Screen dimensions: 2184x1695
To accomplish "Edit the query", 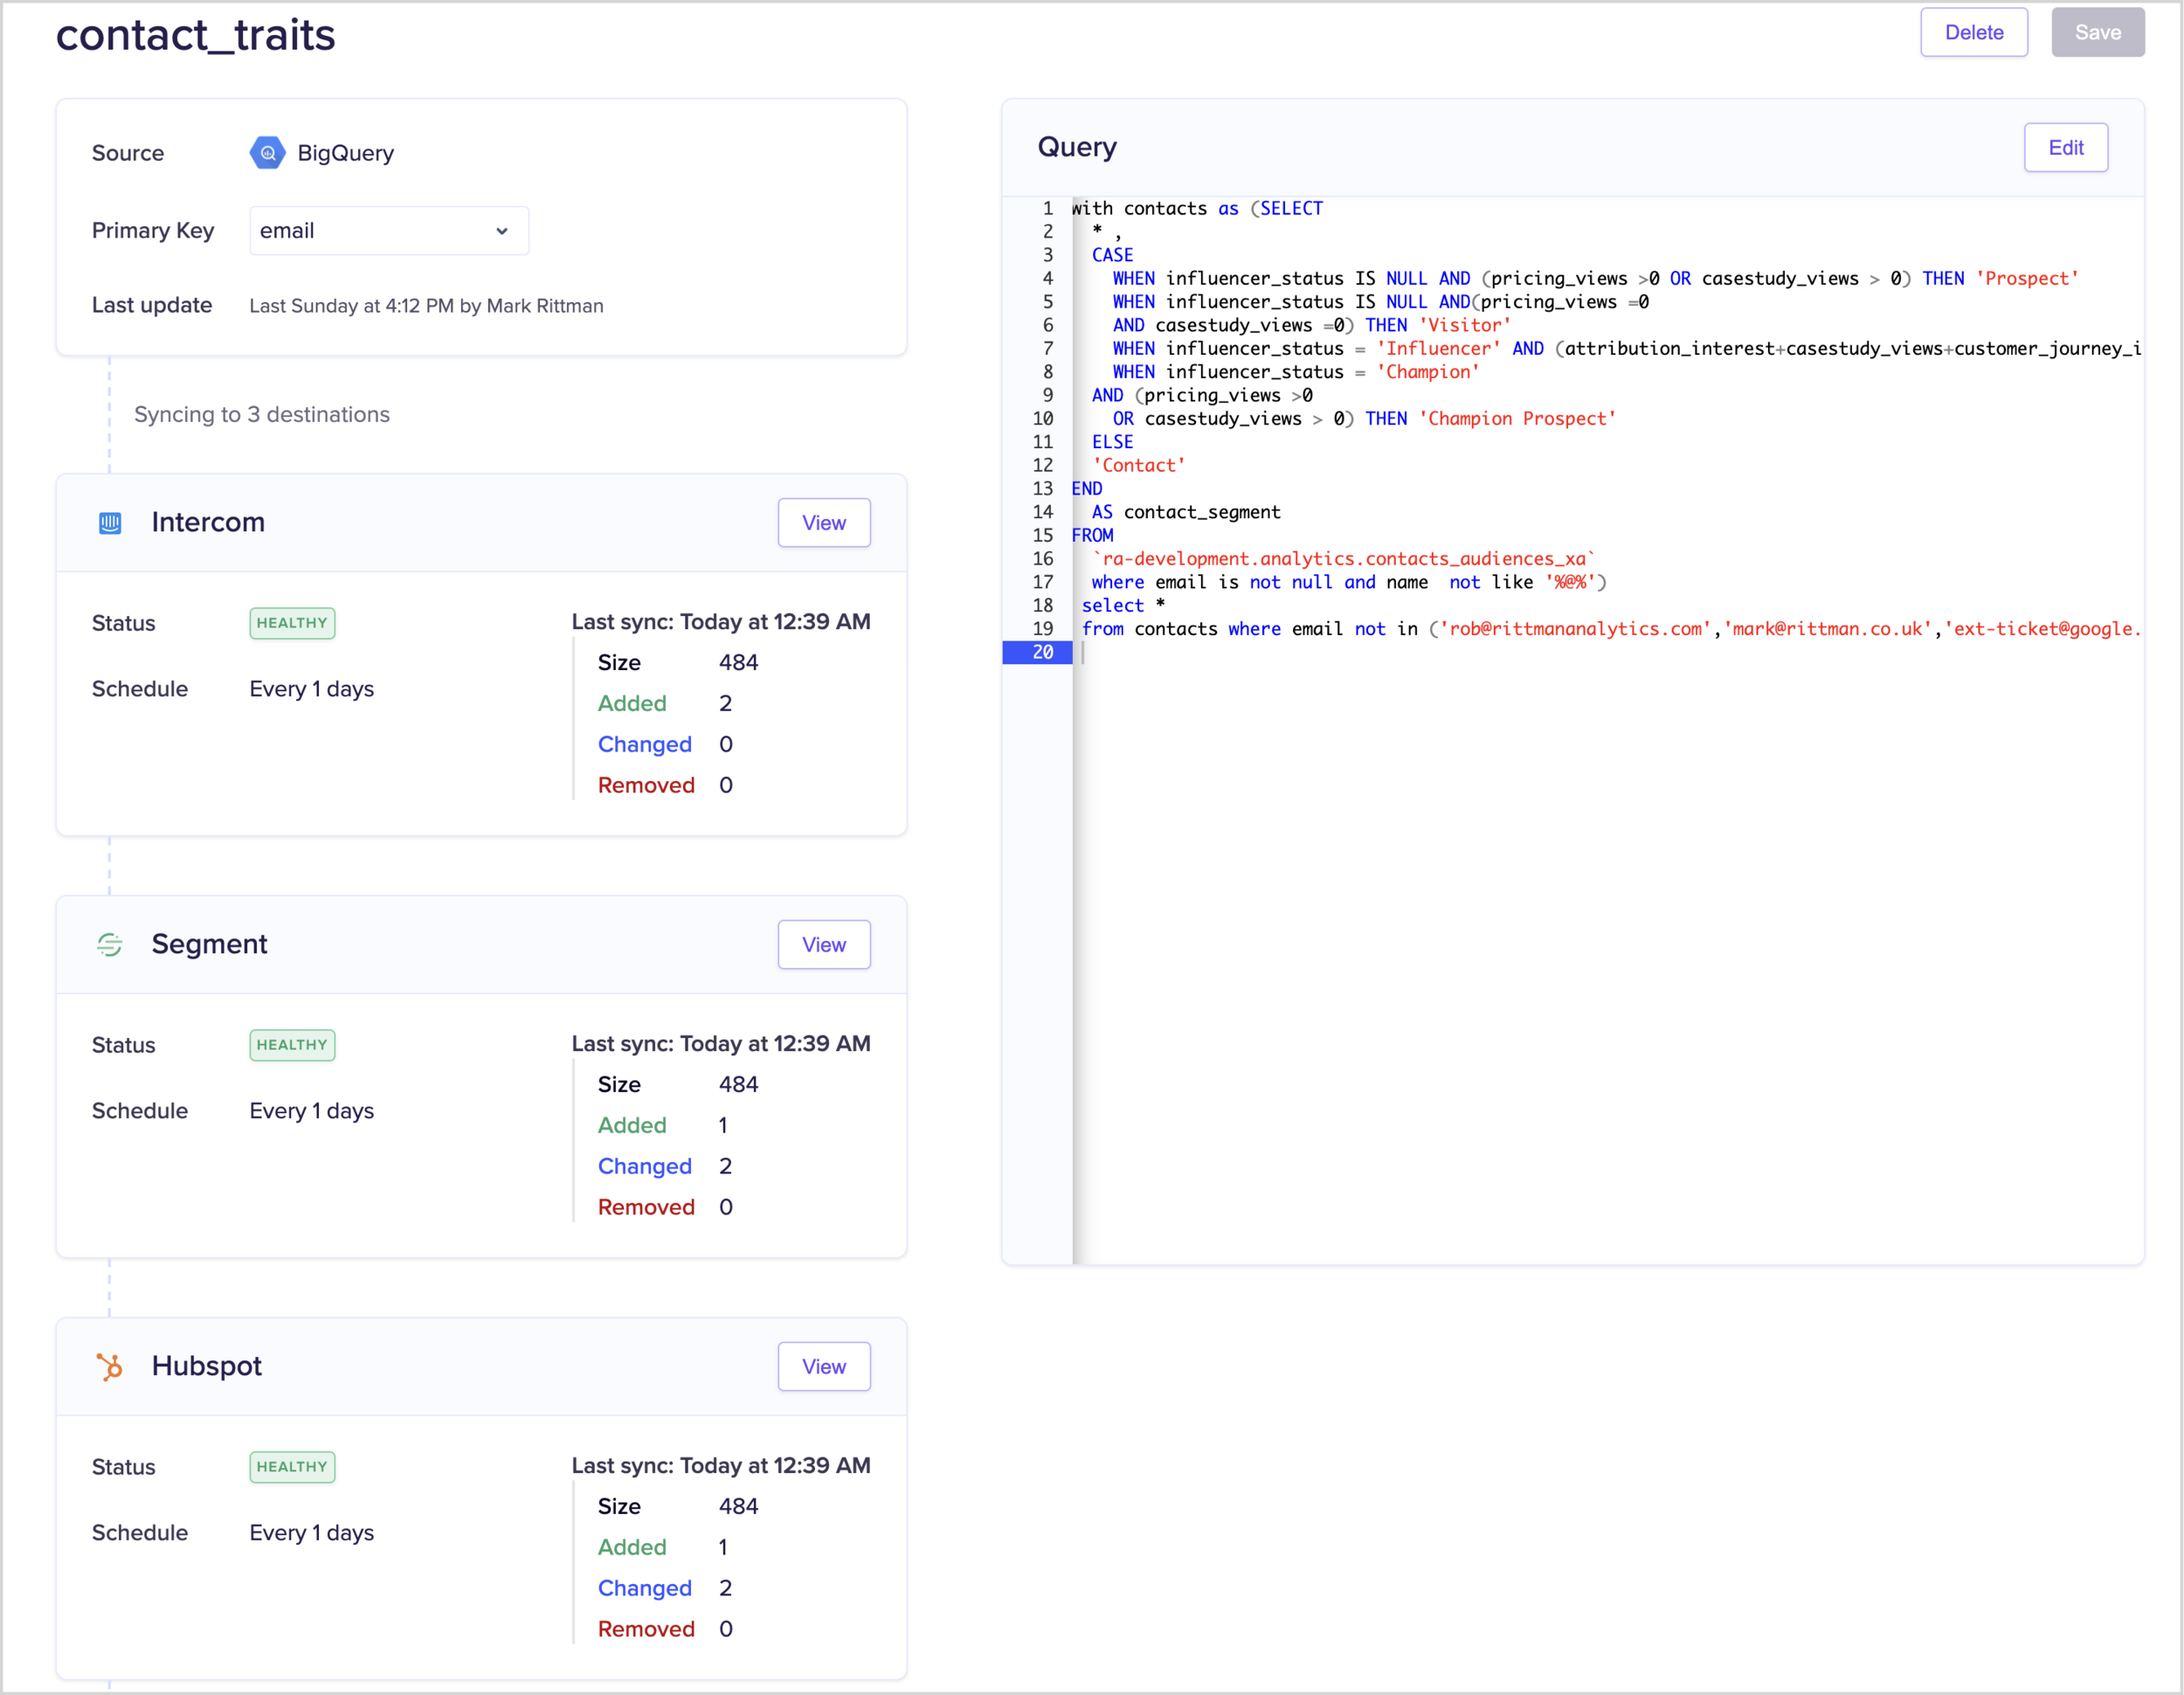I will click(2065, 148).
